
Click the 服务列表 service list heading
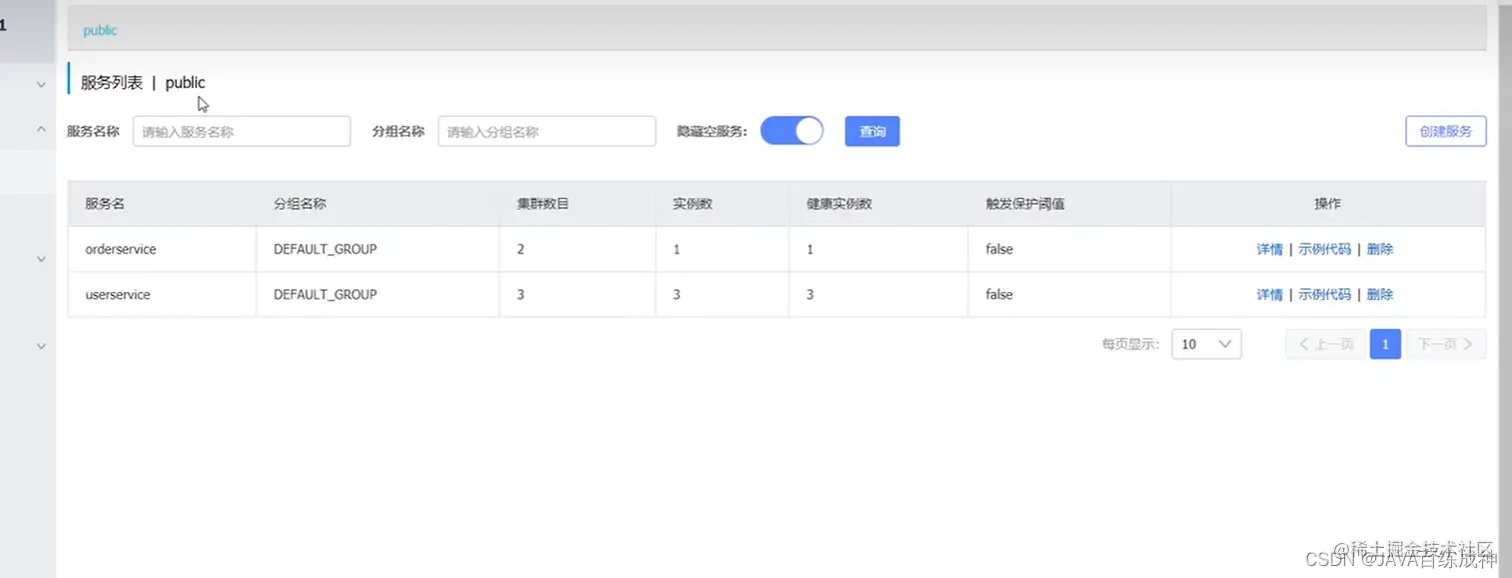click(x=109, y=82)
